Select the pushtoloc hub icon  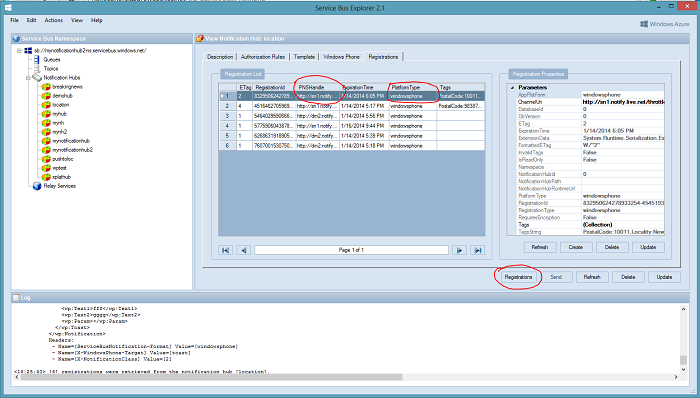tap(46, 159)
